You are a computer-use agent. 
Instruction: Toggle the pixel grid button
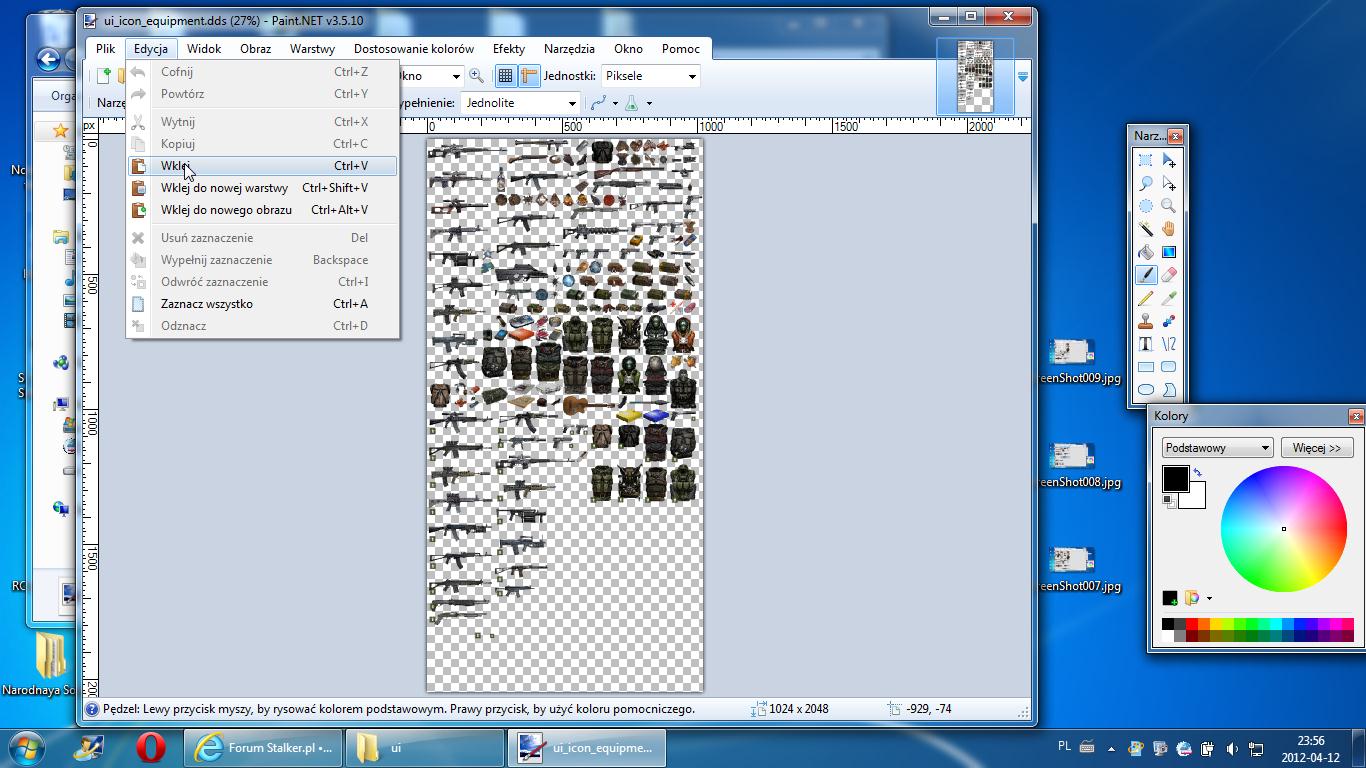(x=506, y=76)
